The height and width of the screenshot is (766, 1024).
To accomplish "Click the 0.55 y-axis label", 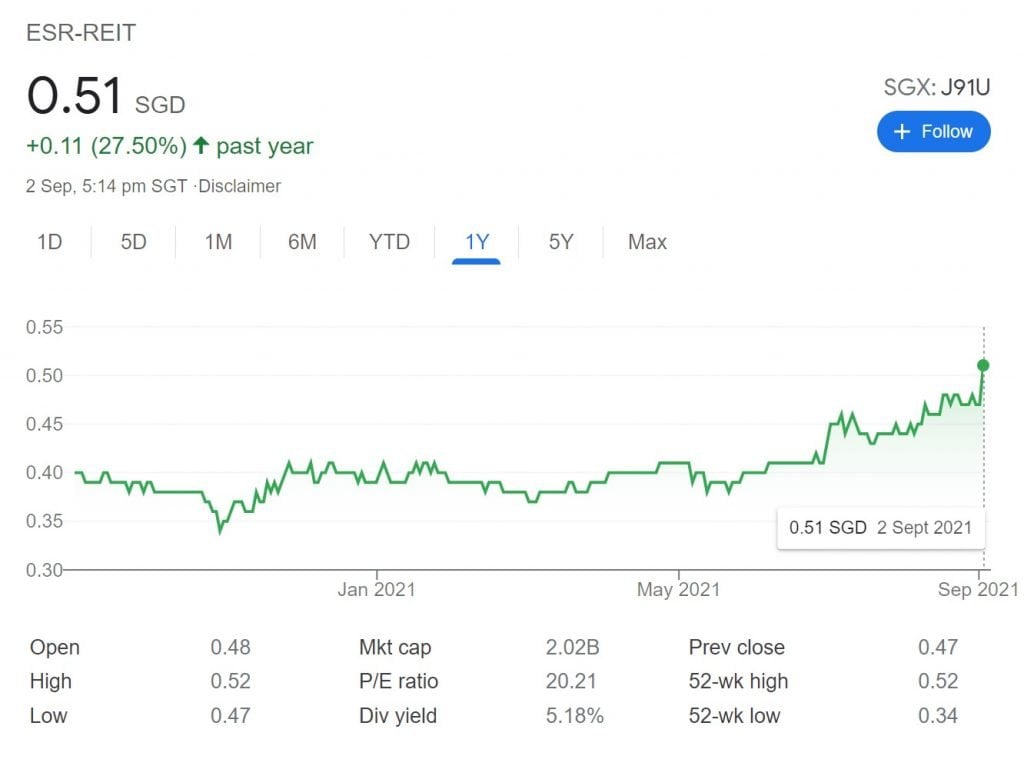I will (44, 327).
